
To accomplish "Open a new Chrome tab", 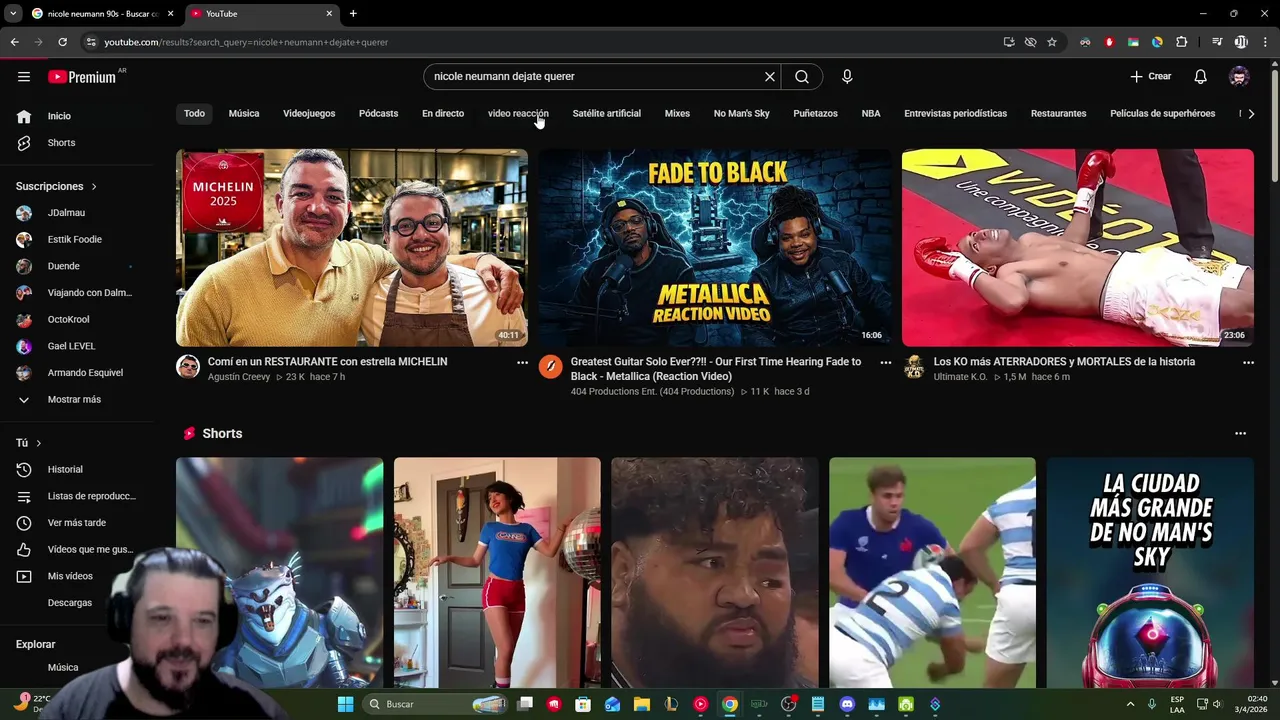I will click(x=353, y=14).
